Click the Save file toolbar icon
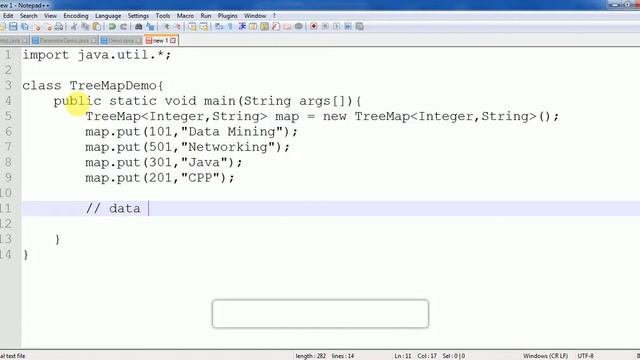 (x=13, y=27)
